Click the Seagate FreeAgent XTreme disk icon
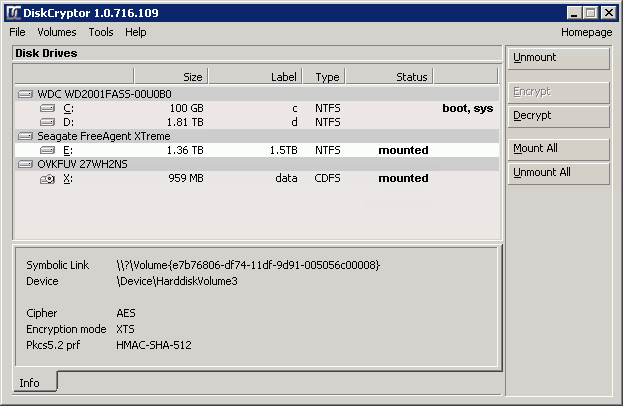Image resolution: width=623 pixels, height=406 pixels. point(25,136)
